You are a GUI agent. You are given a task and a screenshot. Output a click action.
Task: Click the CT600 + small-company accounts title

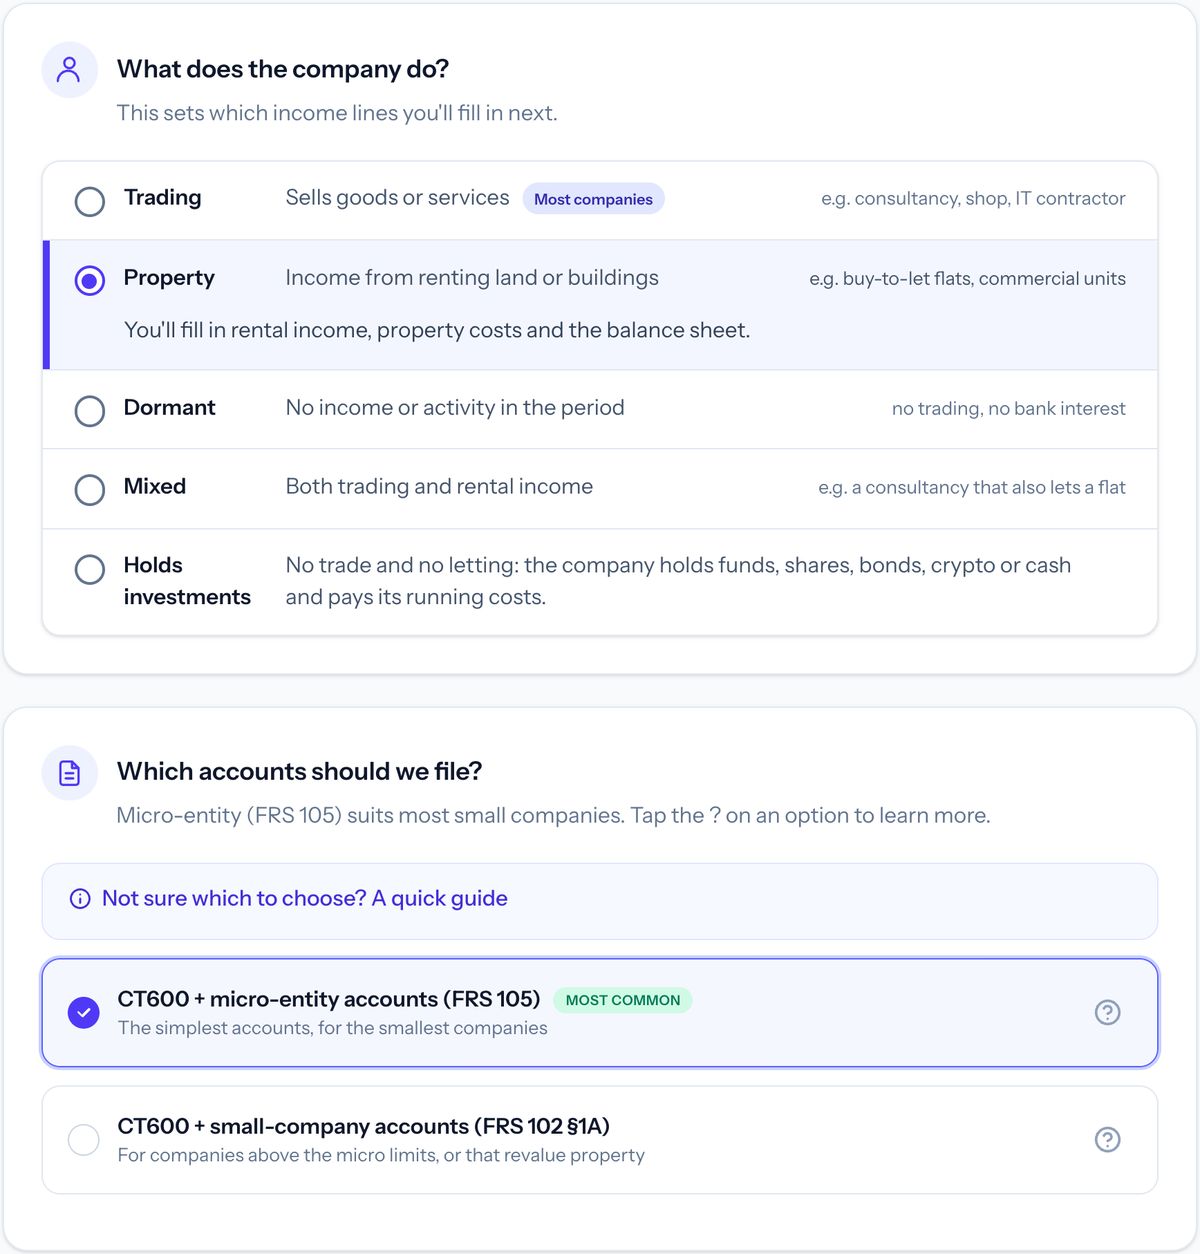364,1126
